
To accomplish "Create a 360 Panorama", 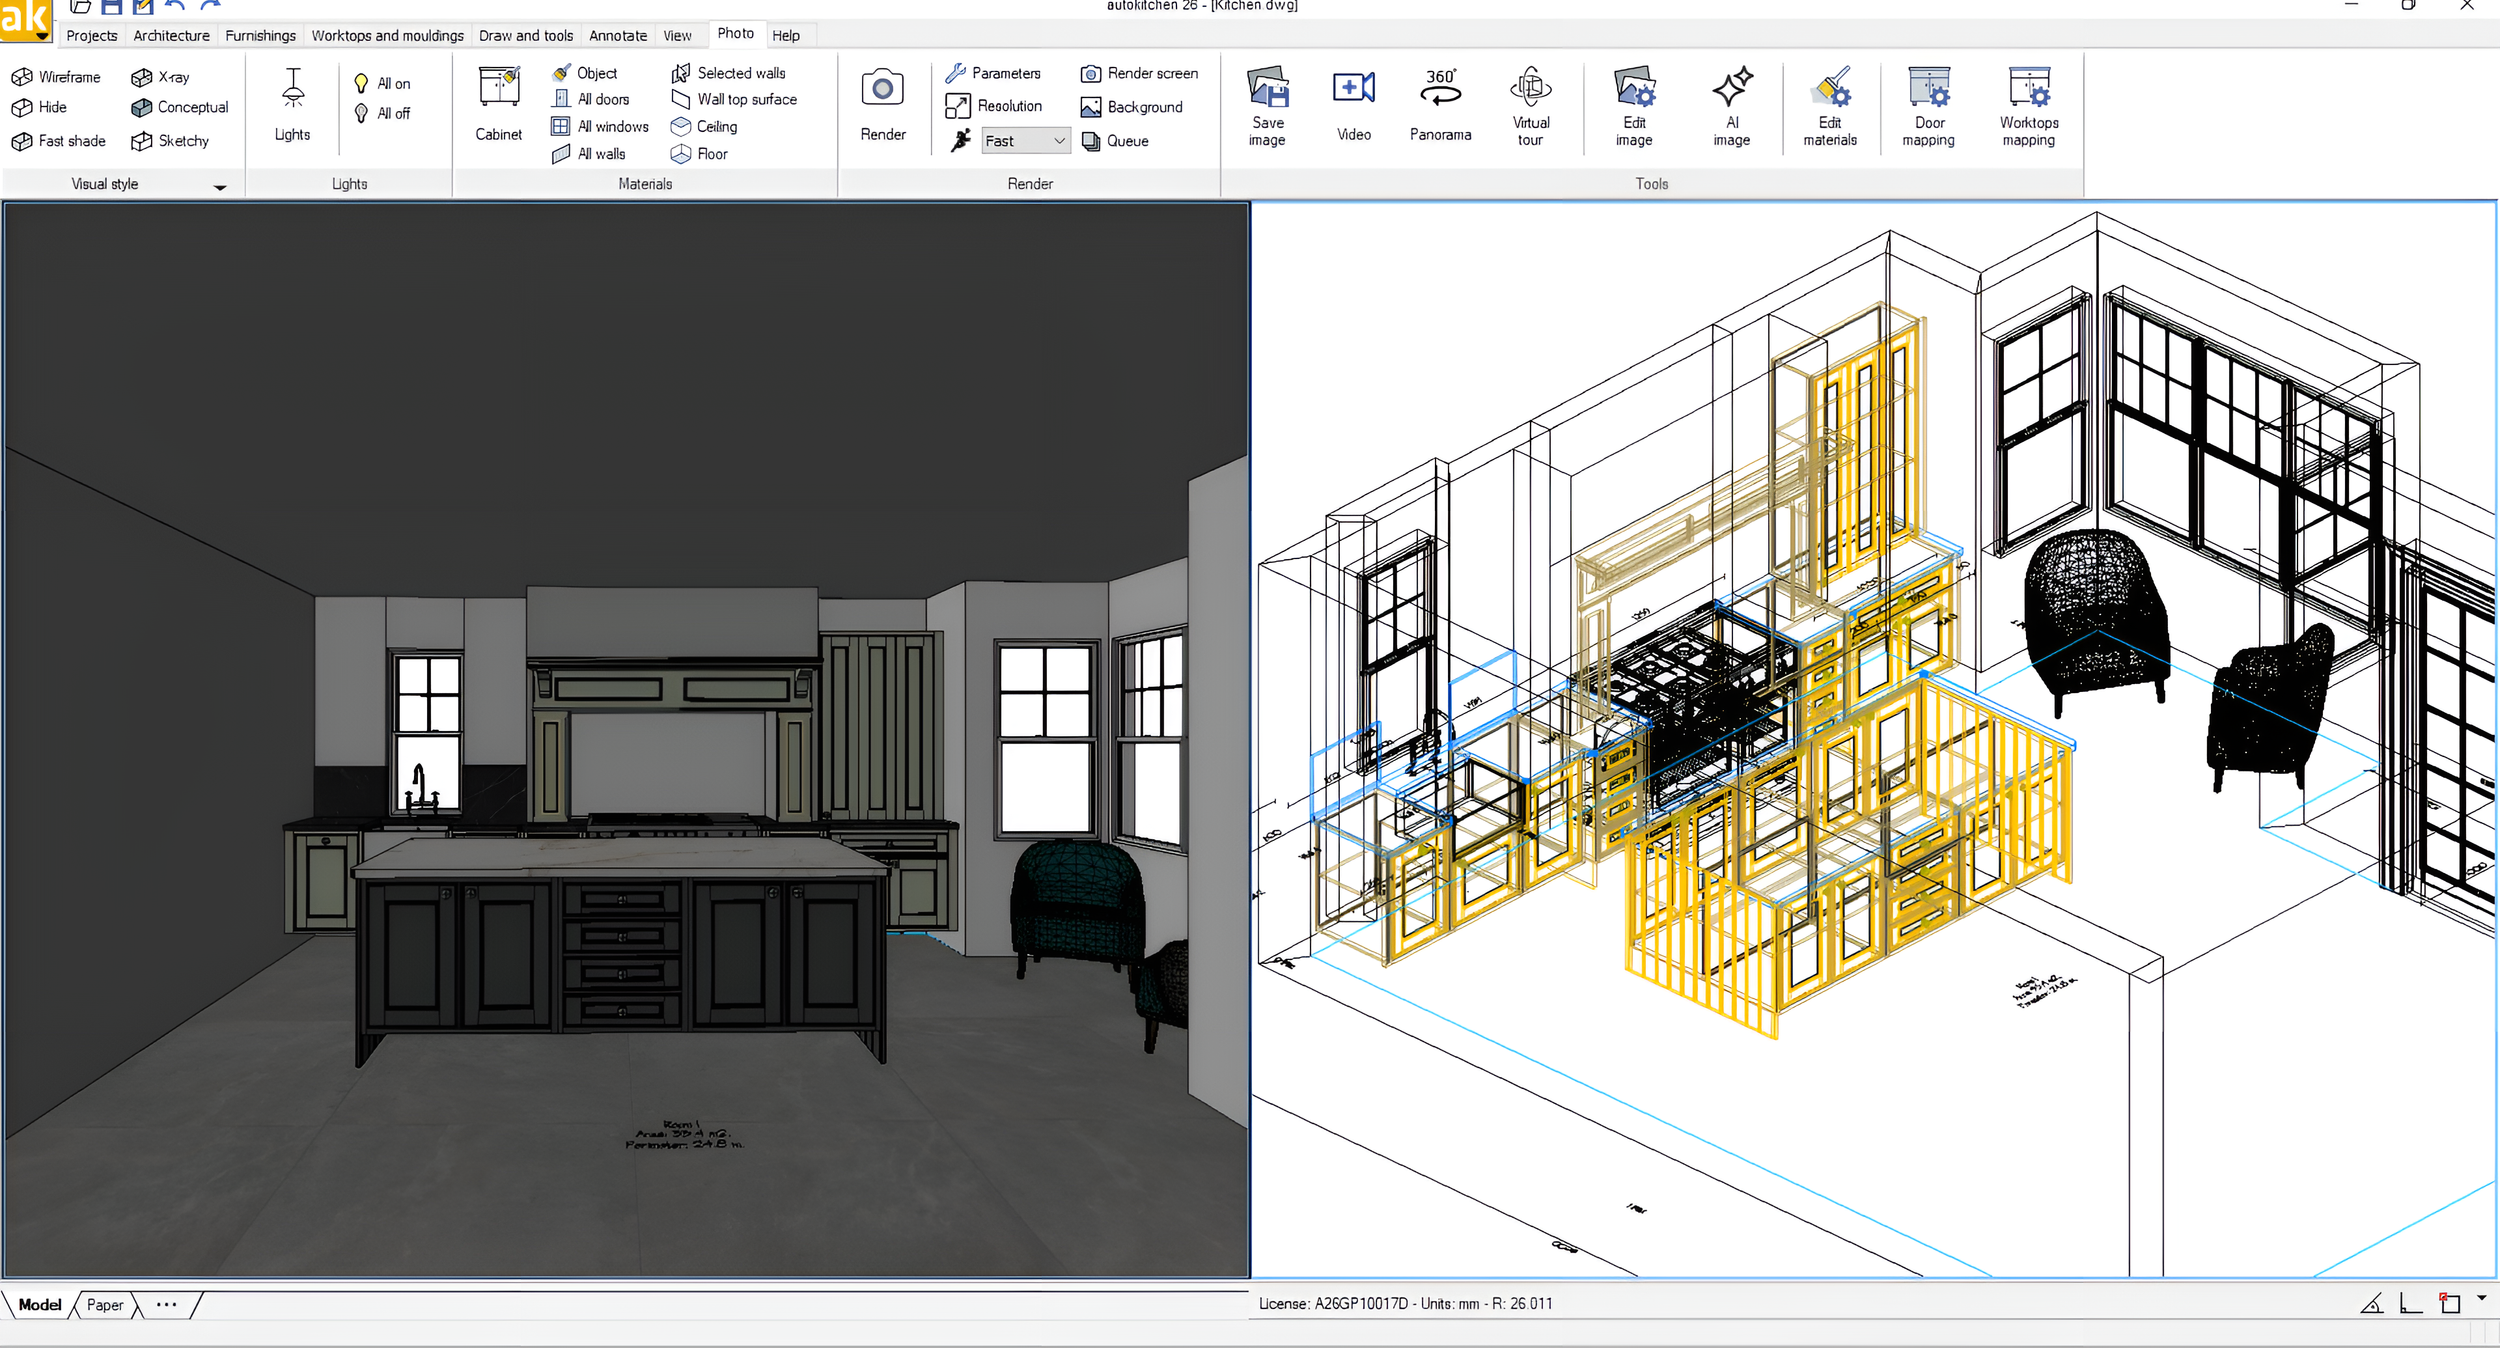I will [1440, 106].
